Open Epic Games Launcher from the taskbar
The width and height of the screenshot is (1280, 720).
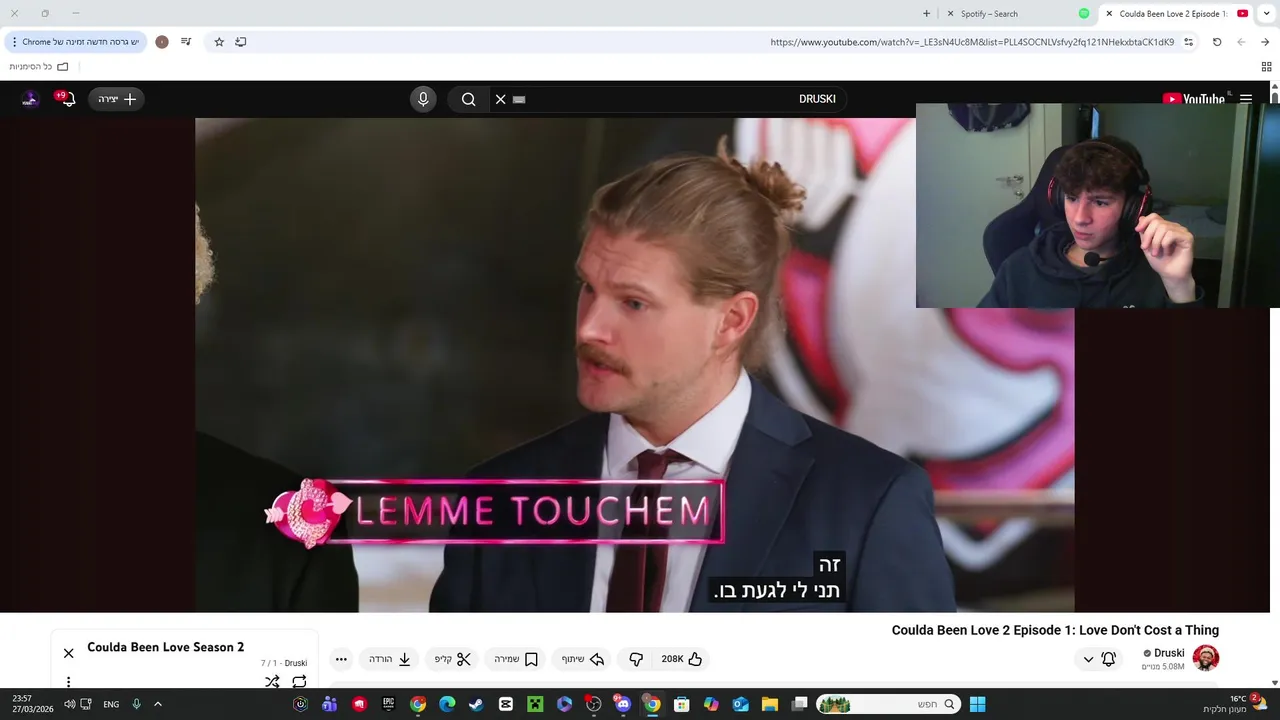click(388, 705)
